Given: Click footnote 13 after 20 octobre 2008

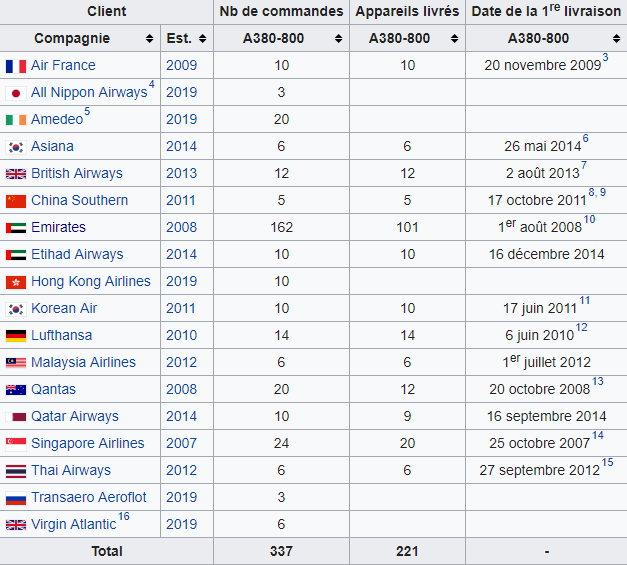Looking at the screenshot, I should pyautogui.click(x=598, y=381).
